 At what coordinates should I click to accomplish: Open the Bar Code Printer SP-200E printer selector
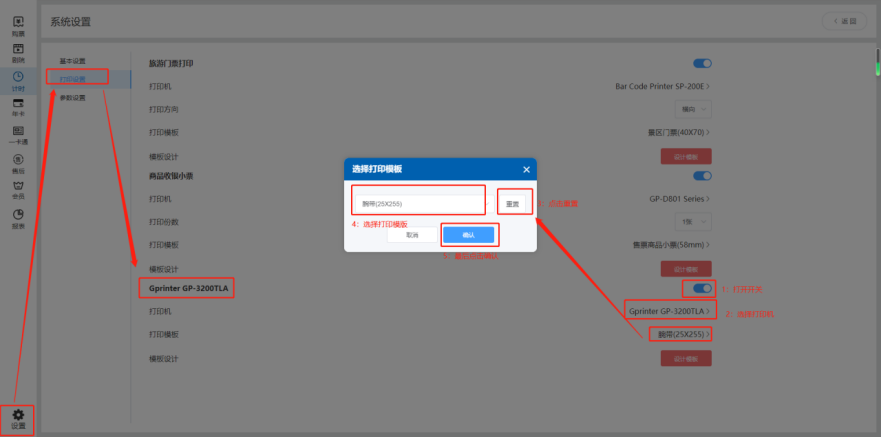click(x=663, y=86)
